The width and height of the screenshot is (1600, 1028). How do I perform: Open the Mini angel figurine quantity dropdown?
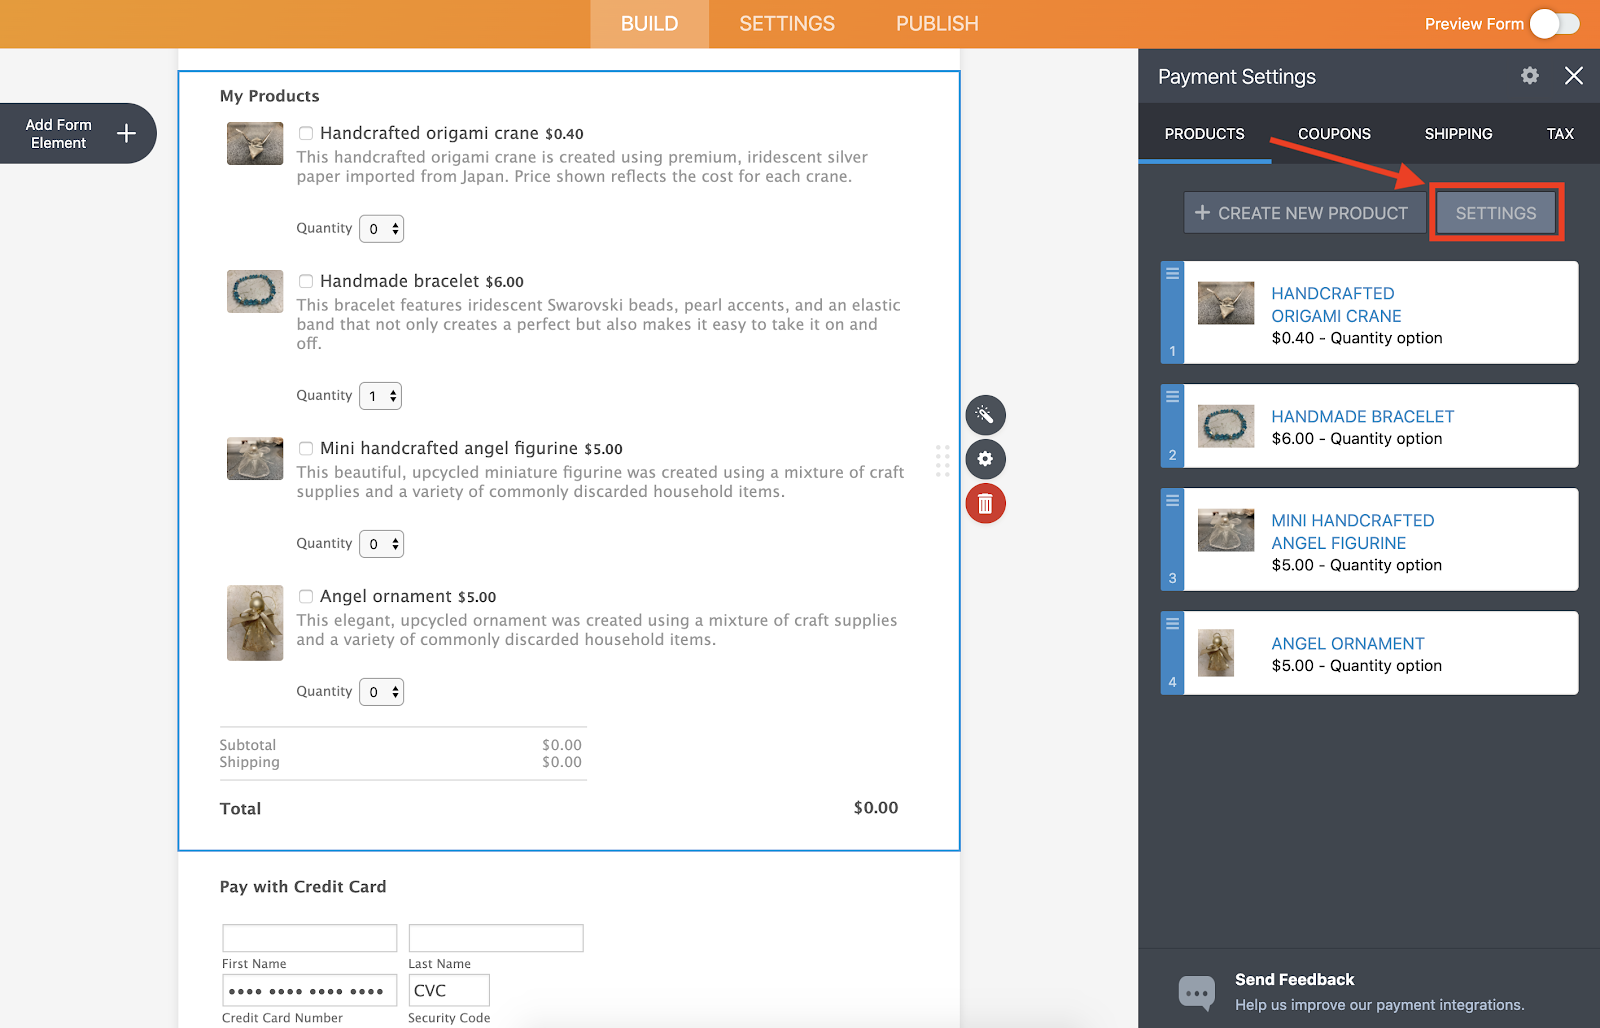pyautogui.click(x=382, y=544)
